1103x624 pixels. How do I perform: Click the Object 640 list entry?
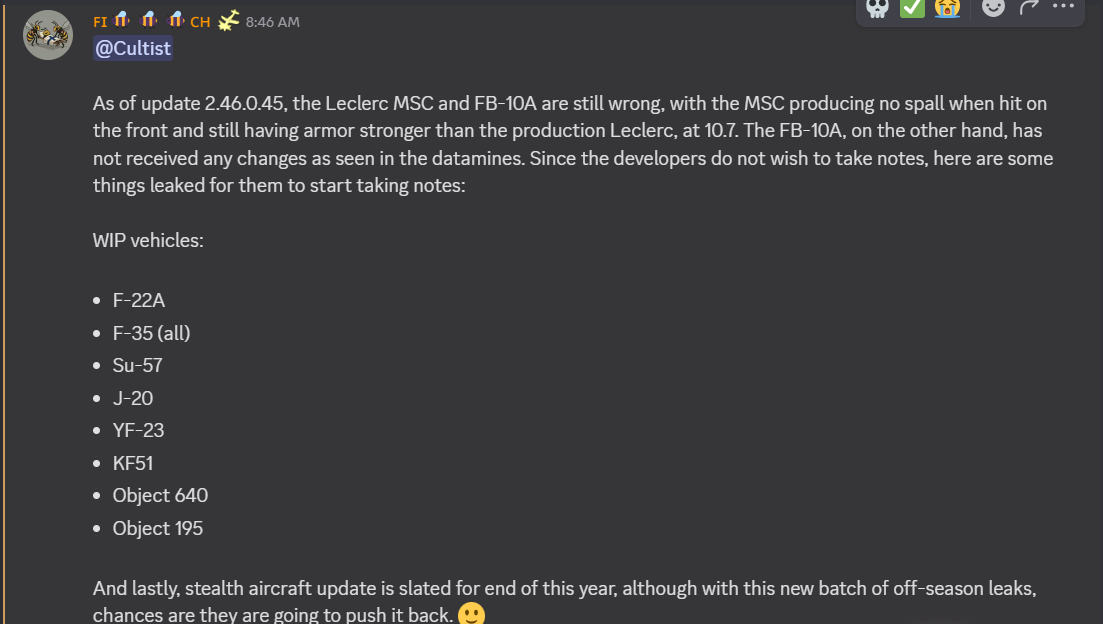[160, 495]
